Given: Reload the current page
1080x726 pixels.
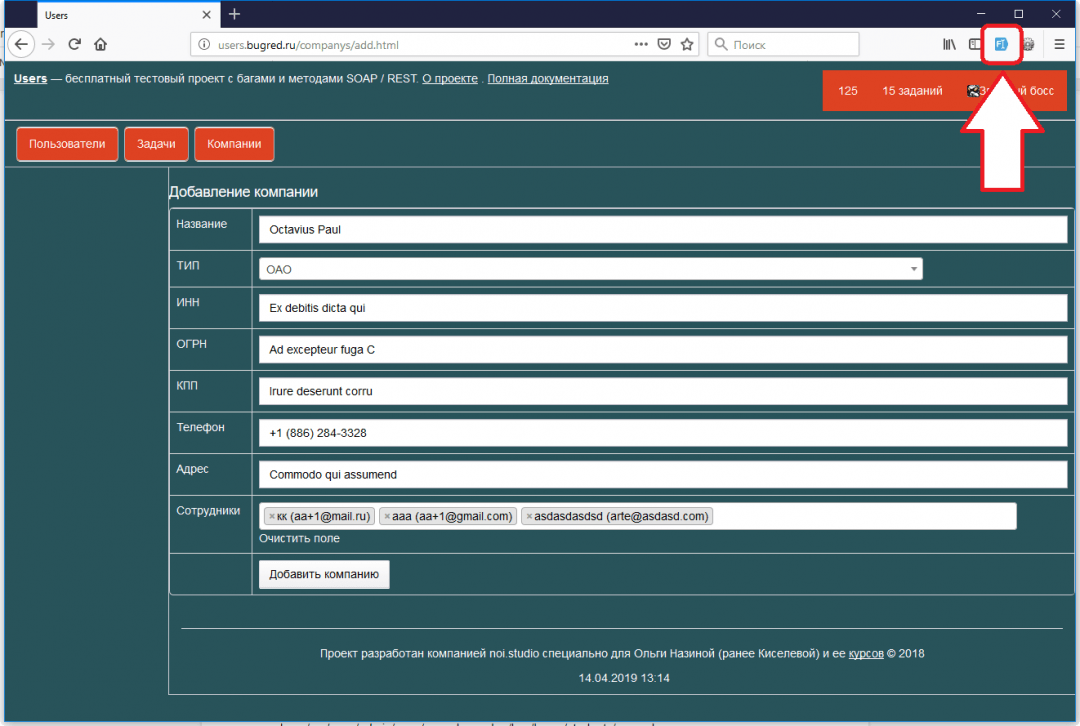Looking at the screenshot, I should [74, 44].
